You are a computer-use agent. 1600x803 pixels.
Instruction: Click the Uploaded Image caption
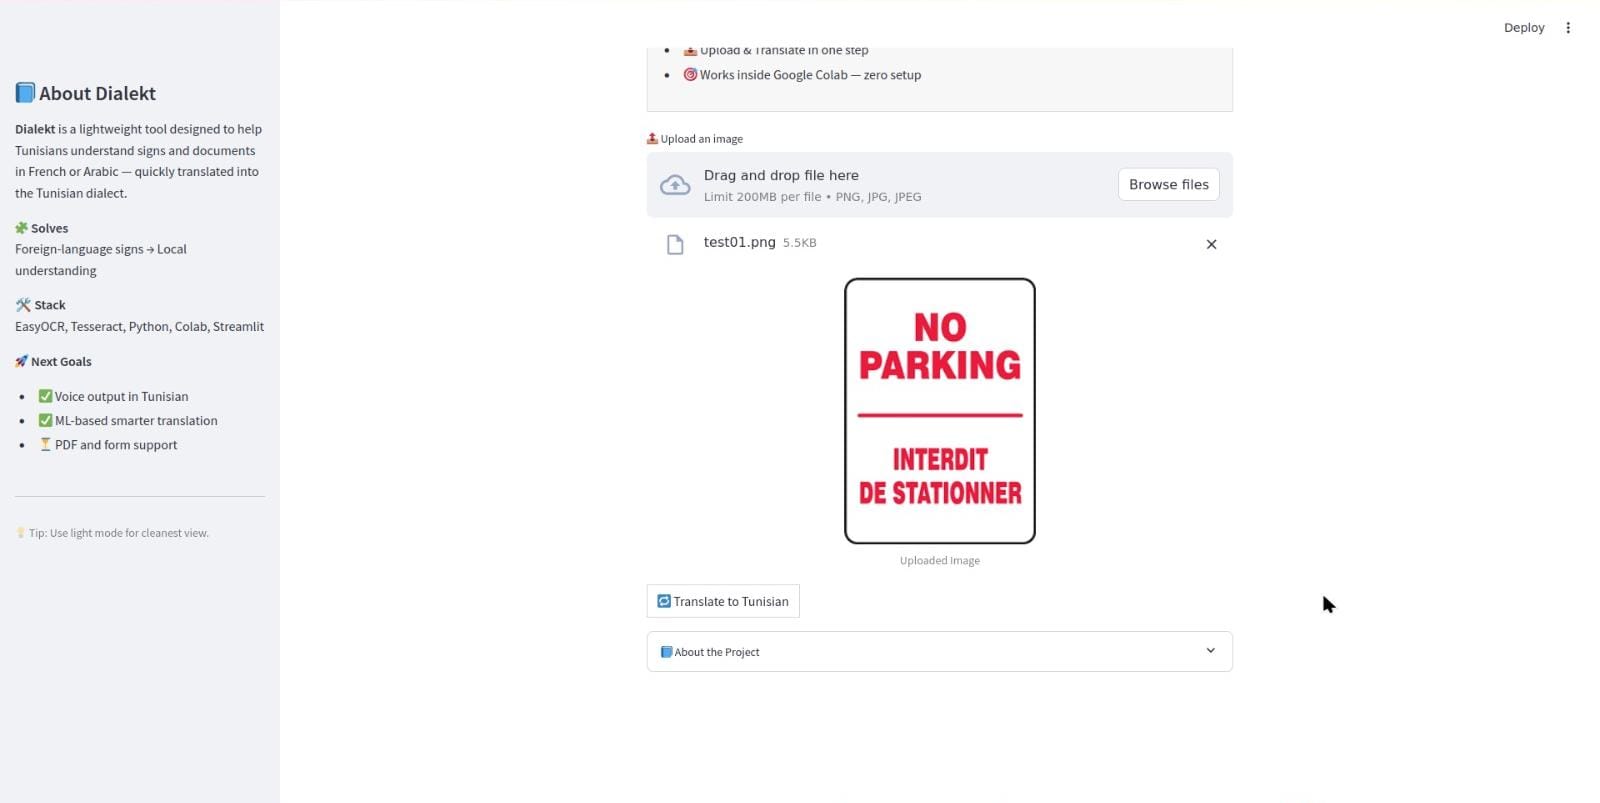click(x=940, y=560)
